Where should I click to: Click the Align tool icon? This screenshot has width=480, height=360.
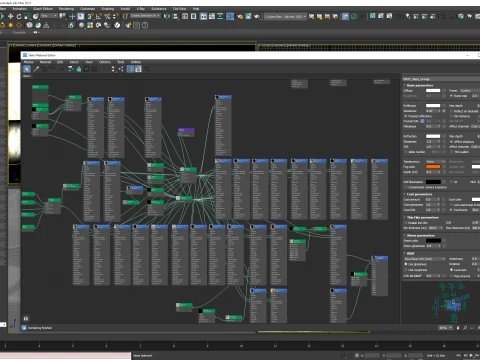click(175, 16)
